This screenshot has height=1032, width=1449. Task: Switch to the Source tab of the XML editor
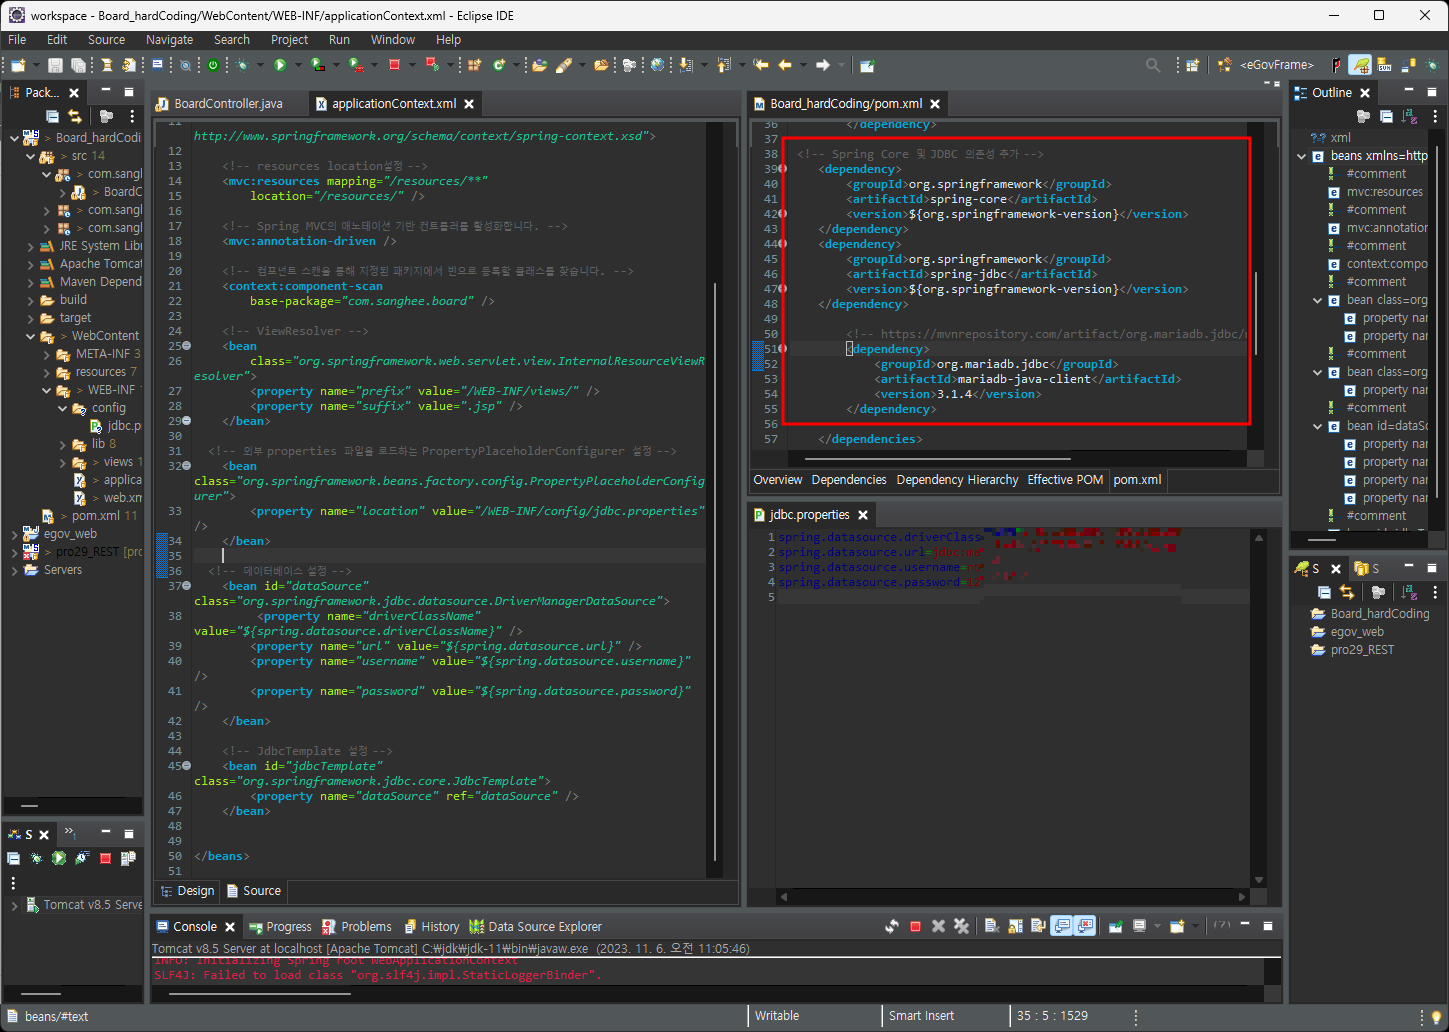254,891
